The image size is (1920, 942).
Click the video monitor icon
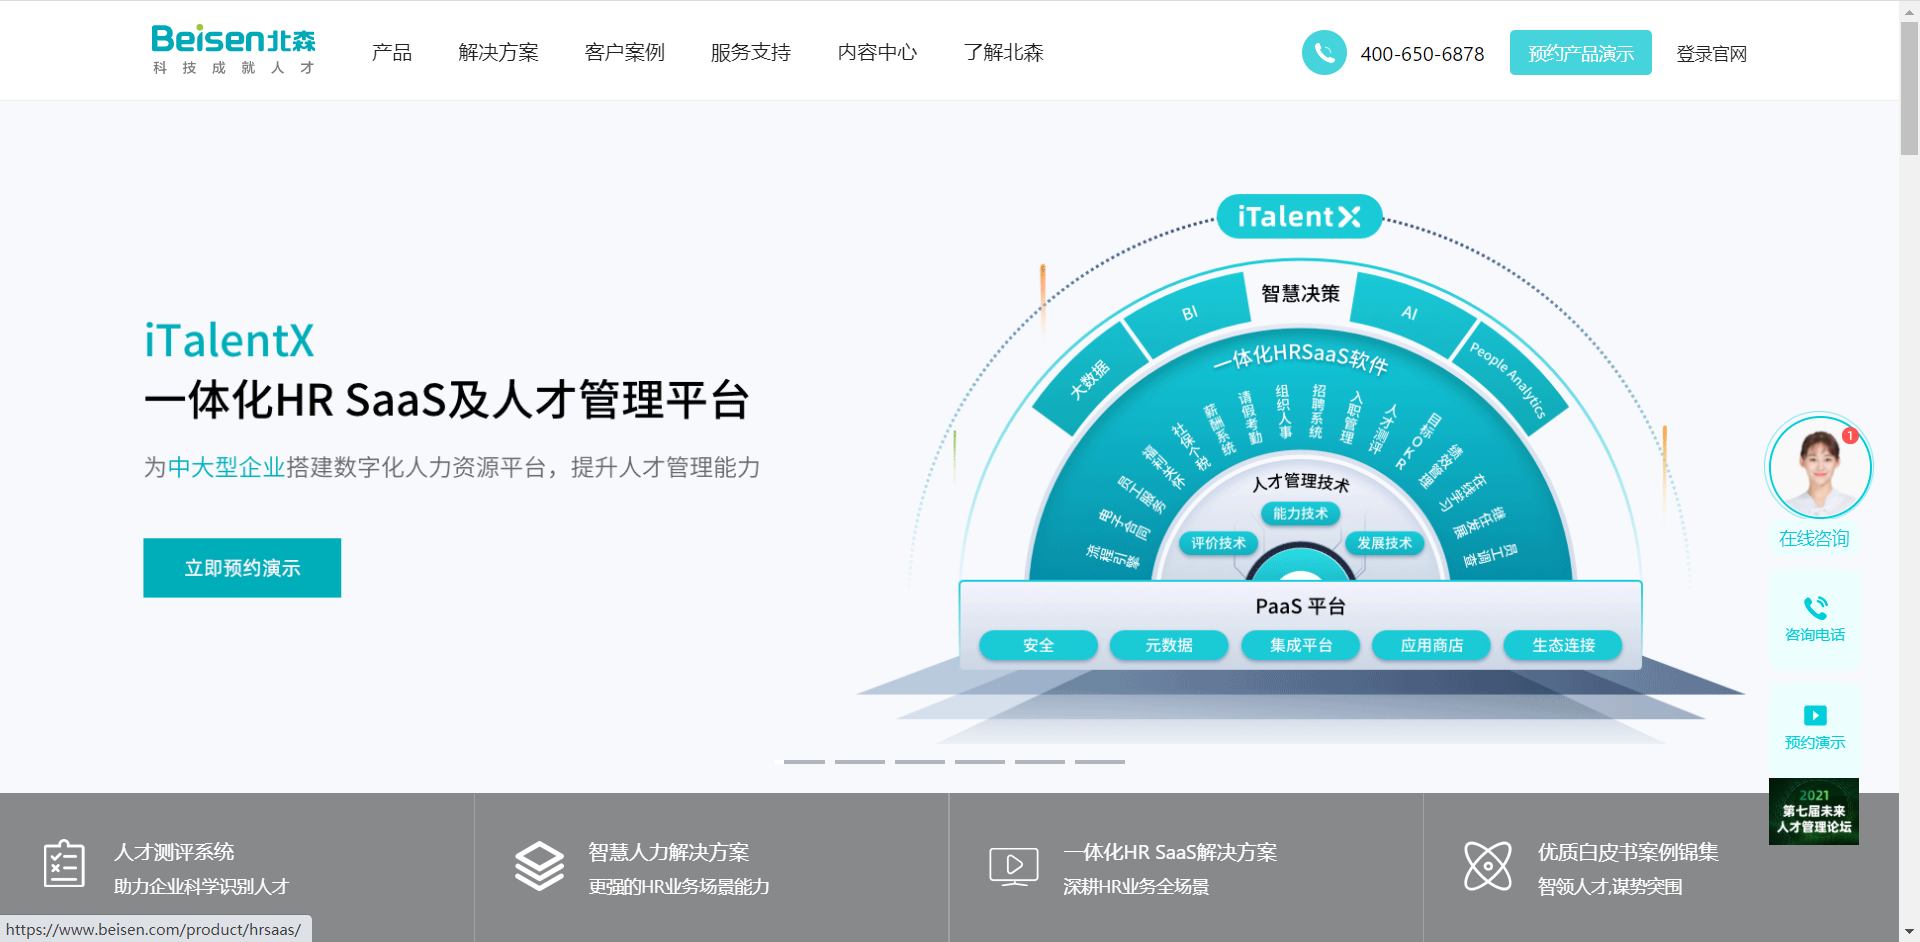[x=1014, y=866]
